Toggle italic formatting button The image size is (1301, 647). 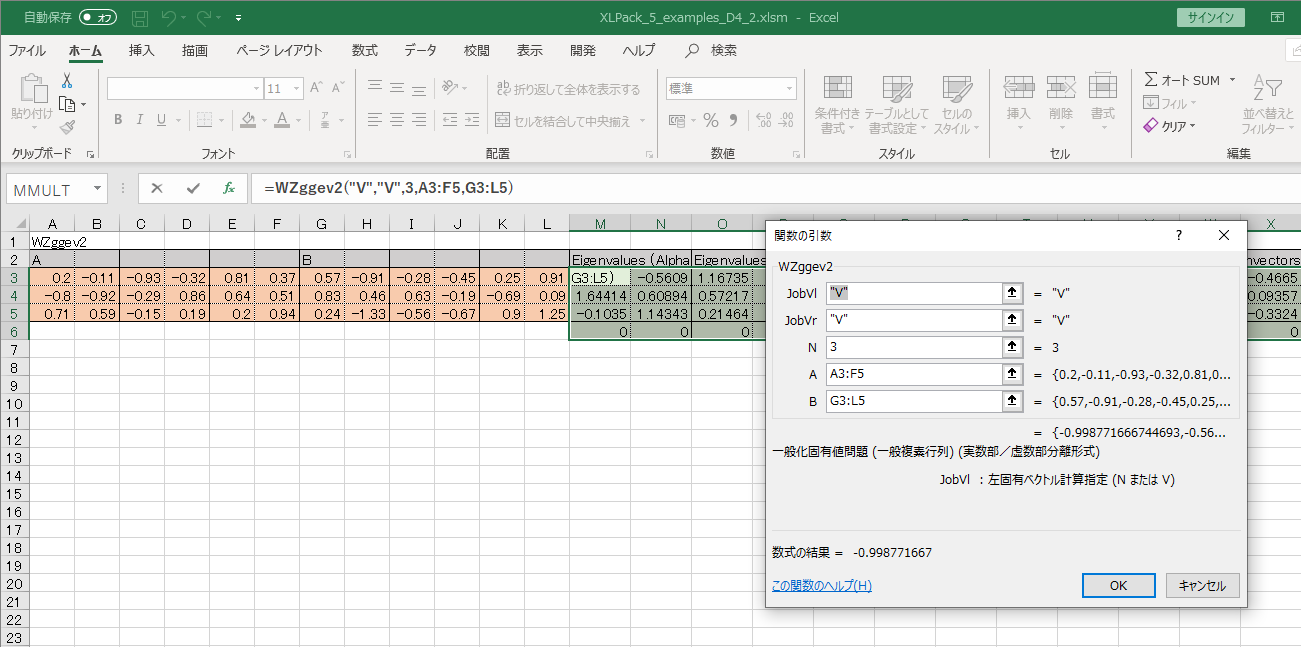tap(139, 120)
